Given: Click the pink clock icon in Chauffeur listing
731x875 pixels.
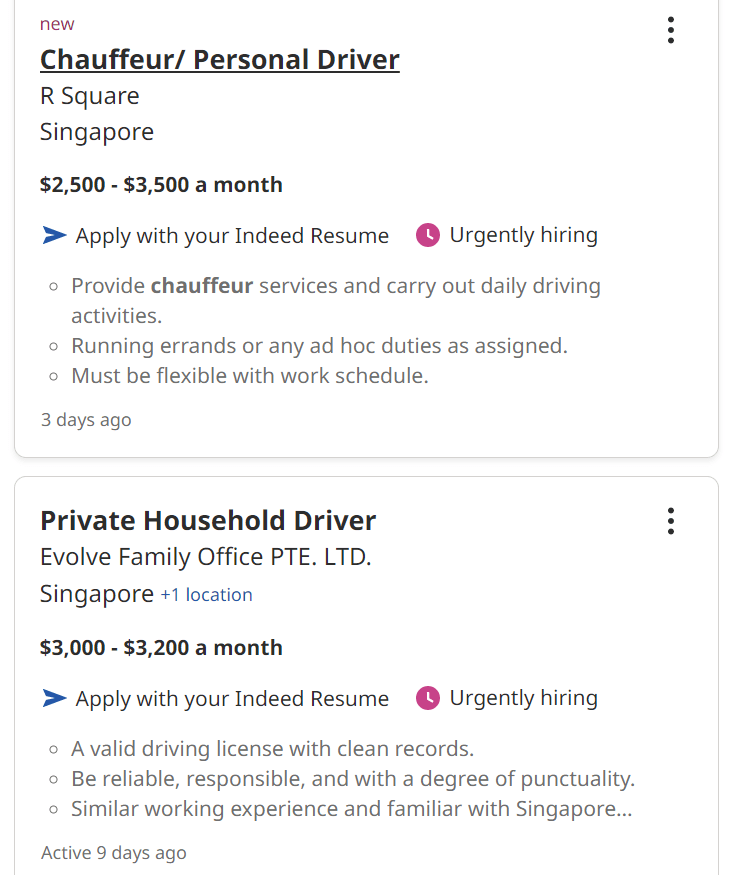Looking at the screenshot, I should (428, 235).
